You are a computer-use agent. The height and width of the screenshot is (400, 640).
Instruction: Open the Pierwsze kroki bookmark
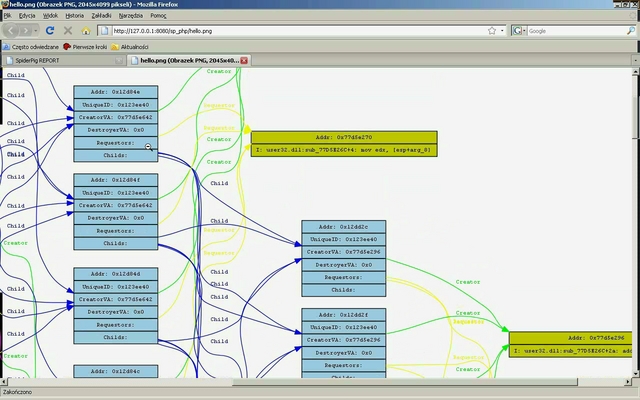click(x=85, y=47)
